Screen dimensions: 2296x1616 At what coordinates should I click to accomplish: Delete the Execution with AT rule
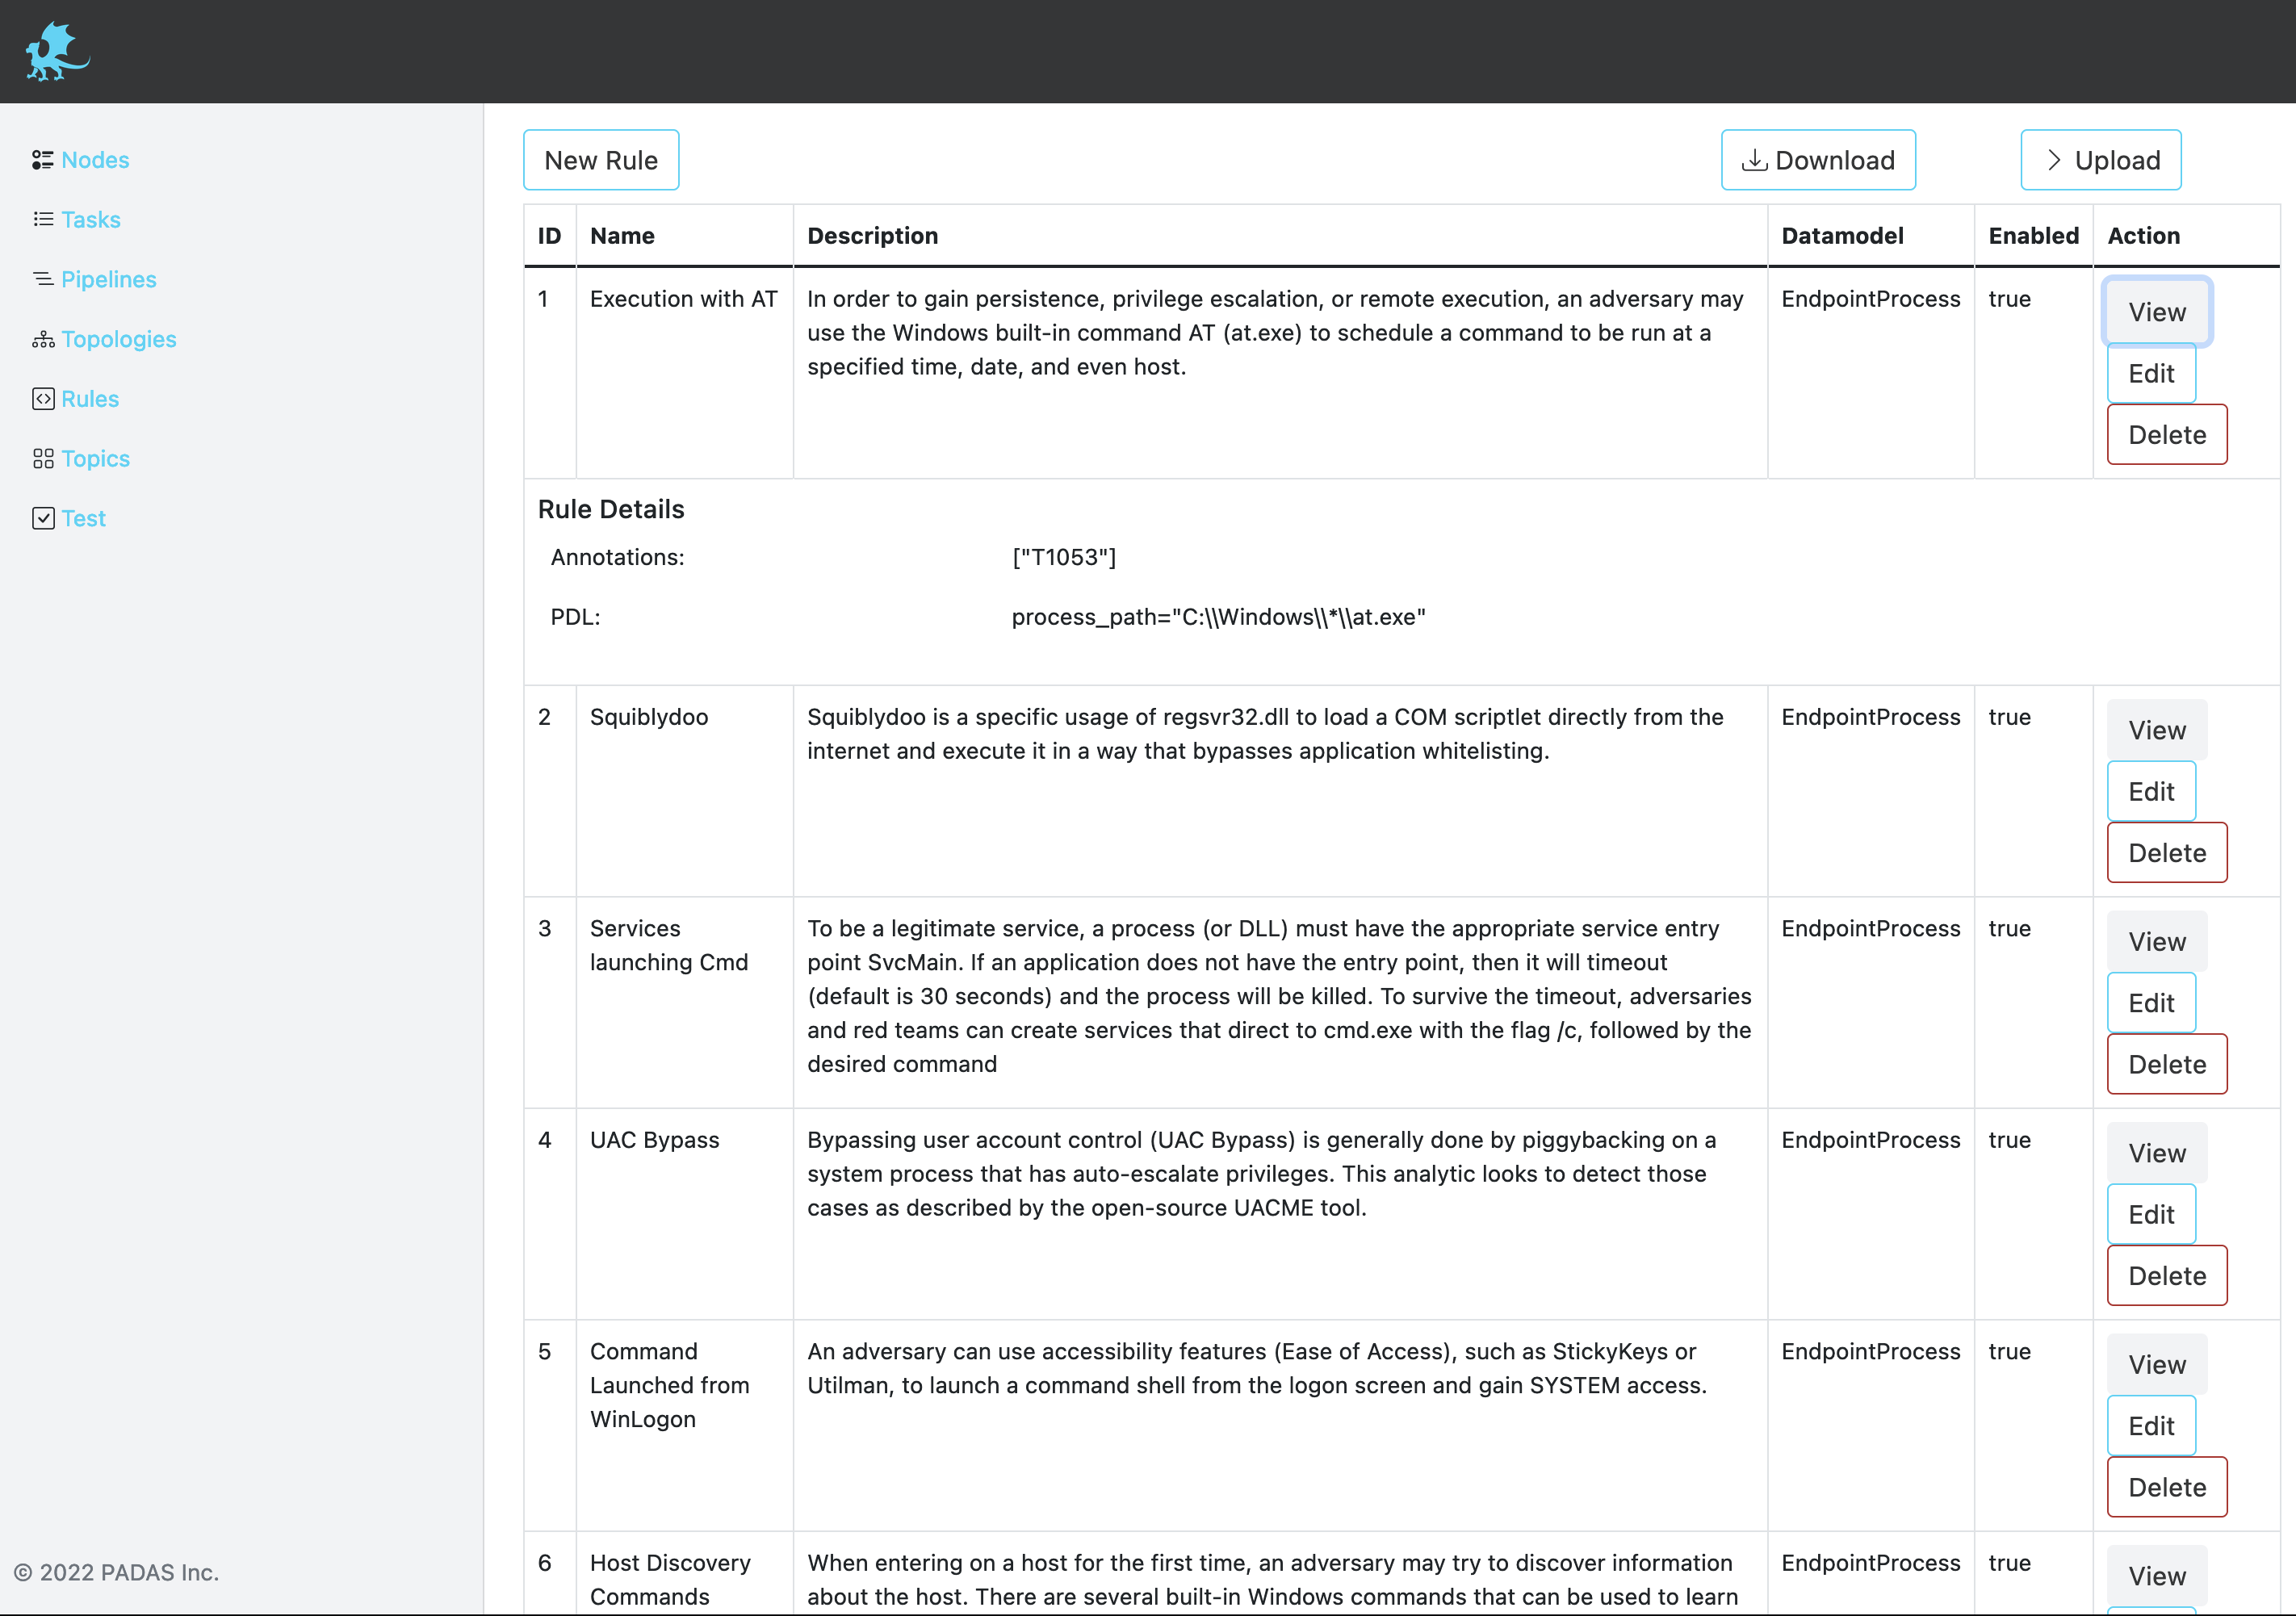tap(2166, 435)
